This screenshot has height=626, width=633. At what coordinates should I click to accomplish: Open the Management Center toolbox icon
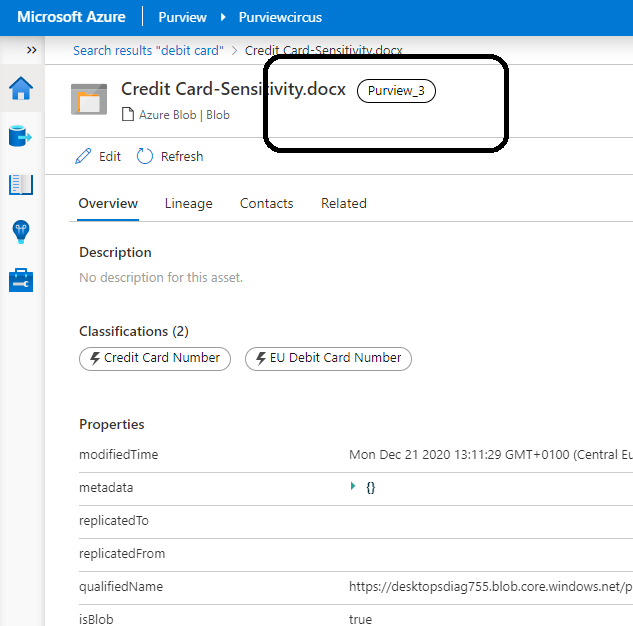[21, 280]
